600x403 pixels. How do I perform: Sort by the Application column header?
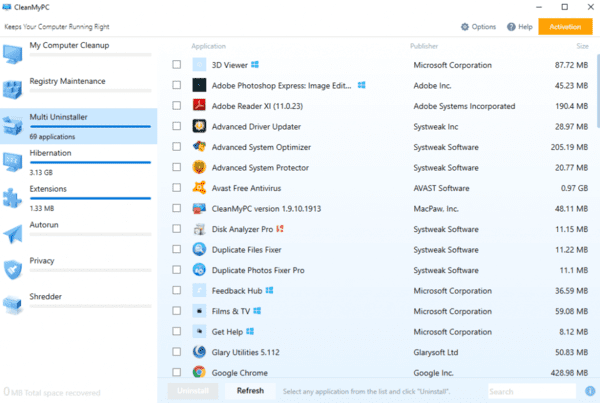click(209, 46)
